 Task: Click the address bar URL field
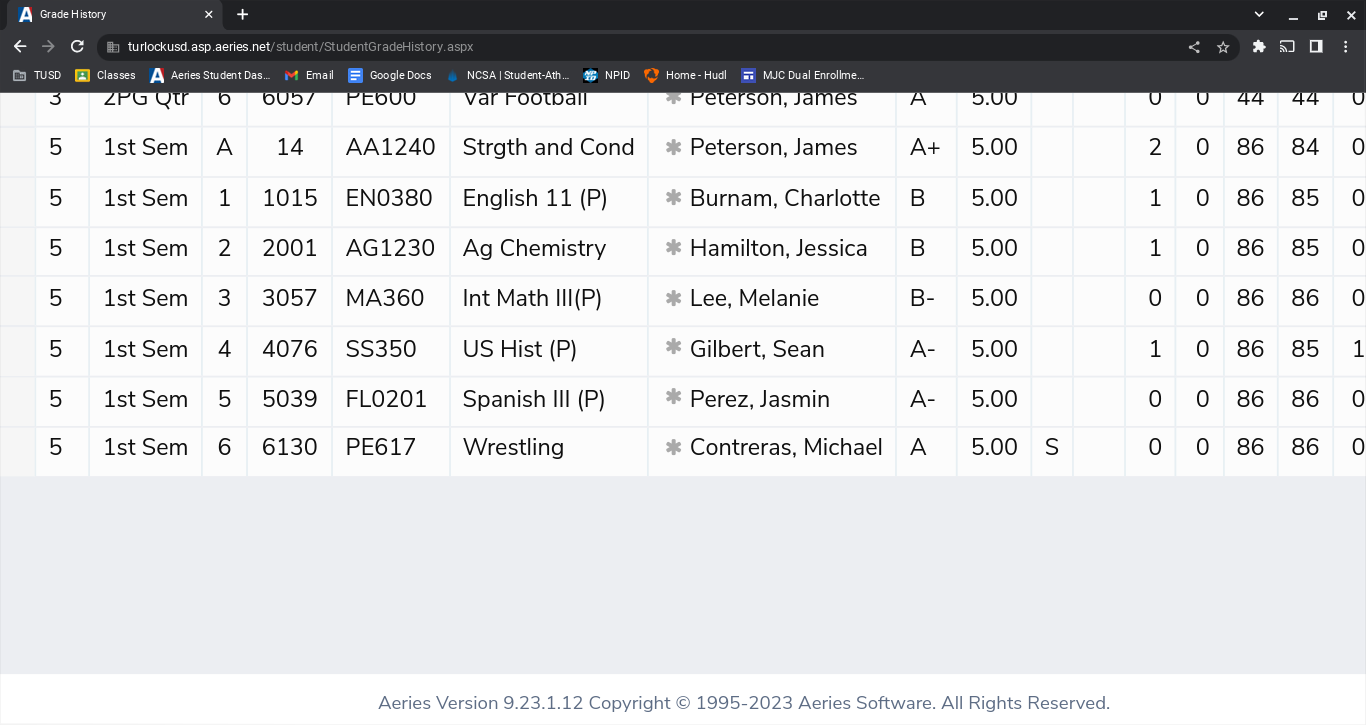(x=640, y=47)
